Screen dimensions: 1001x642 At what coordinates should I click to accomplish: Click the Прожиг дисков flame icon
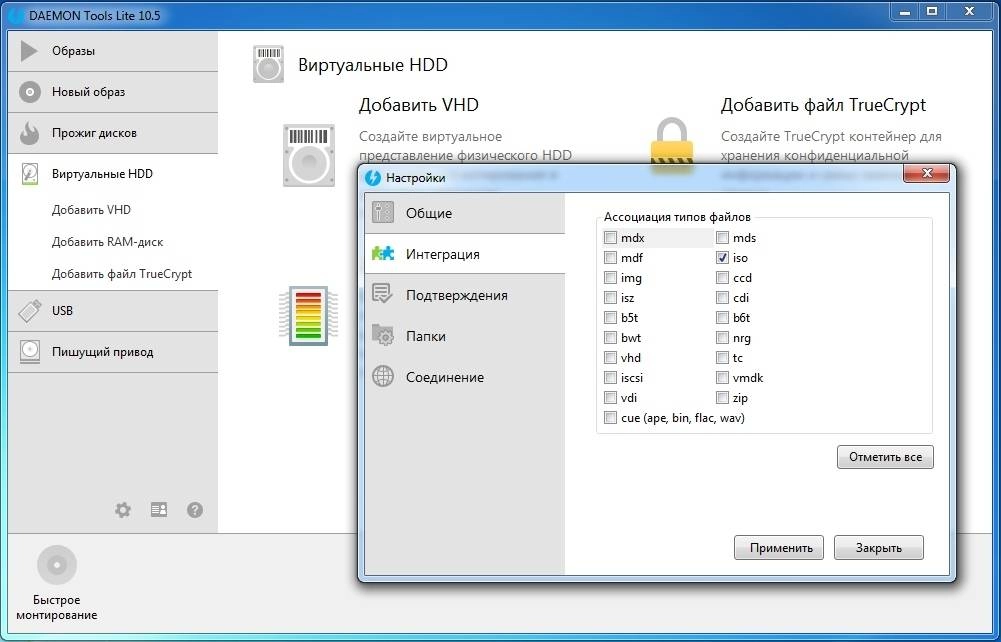pos(29,133)
